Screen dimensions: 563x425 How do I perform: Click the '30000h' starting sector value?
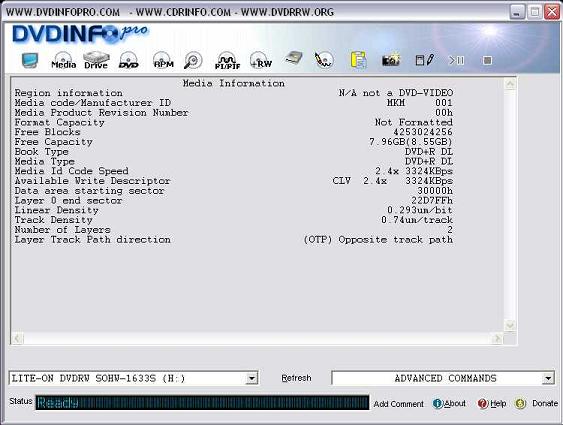click(x=435, y=191)
